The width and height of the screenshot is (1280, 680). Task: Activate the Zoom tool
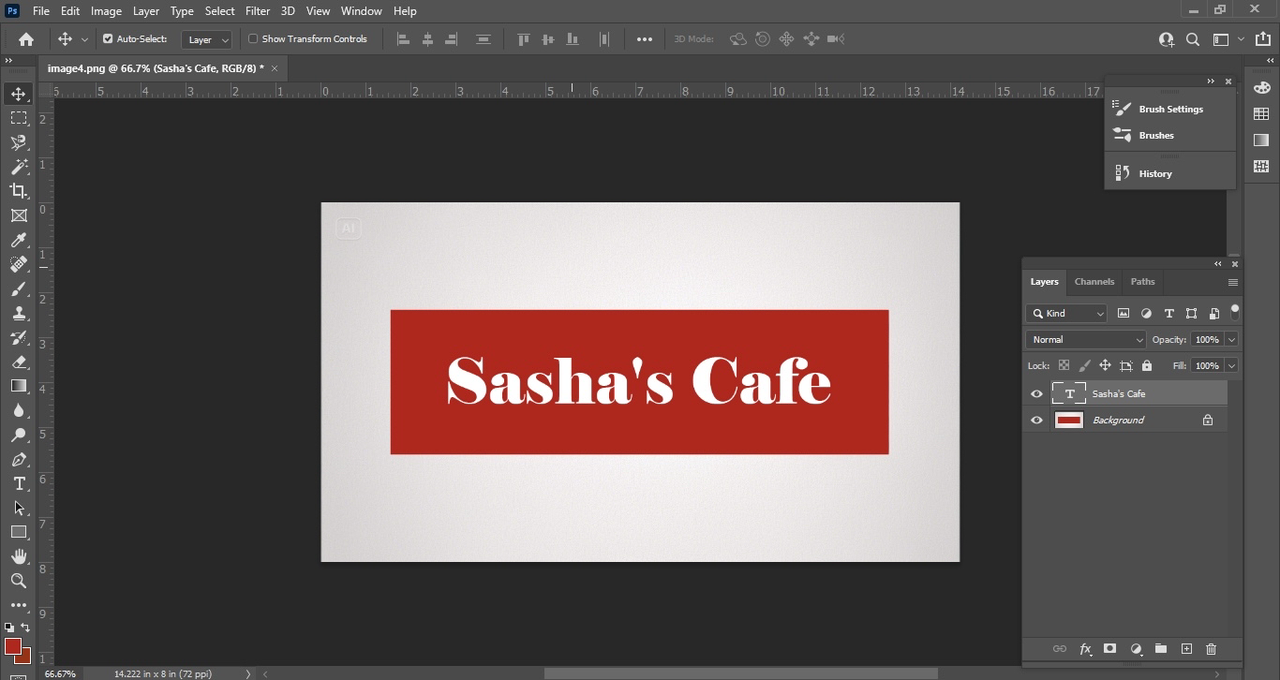(19, 581)
